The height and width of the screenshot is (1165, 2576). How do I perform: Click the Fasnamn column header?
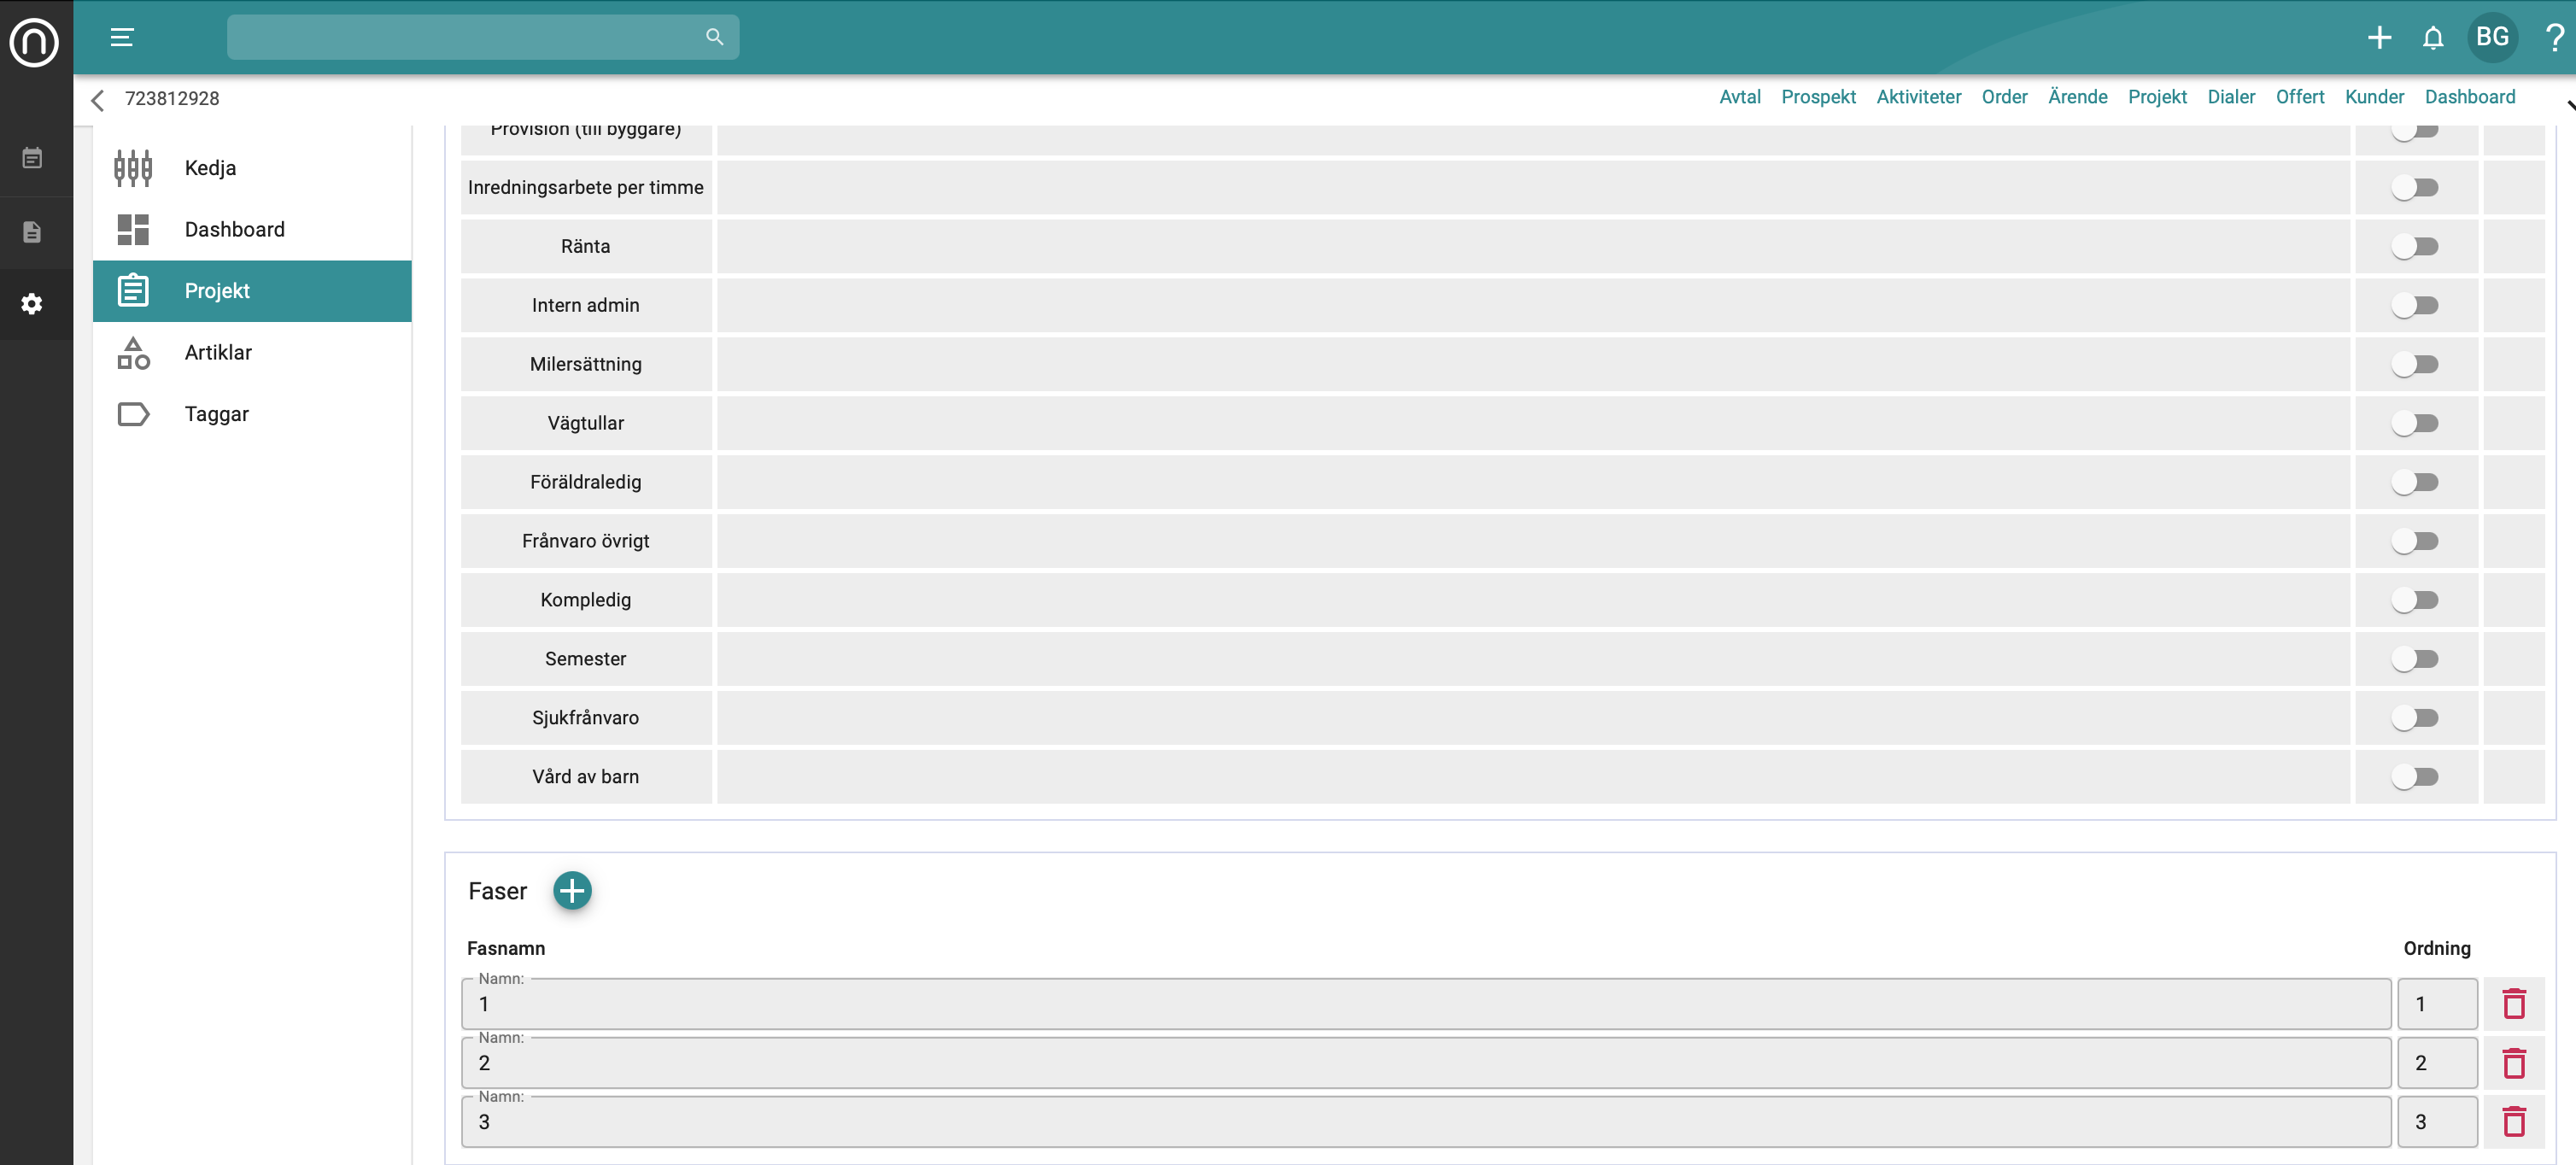click(x=506, y=948)
